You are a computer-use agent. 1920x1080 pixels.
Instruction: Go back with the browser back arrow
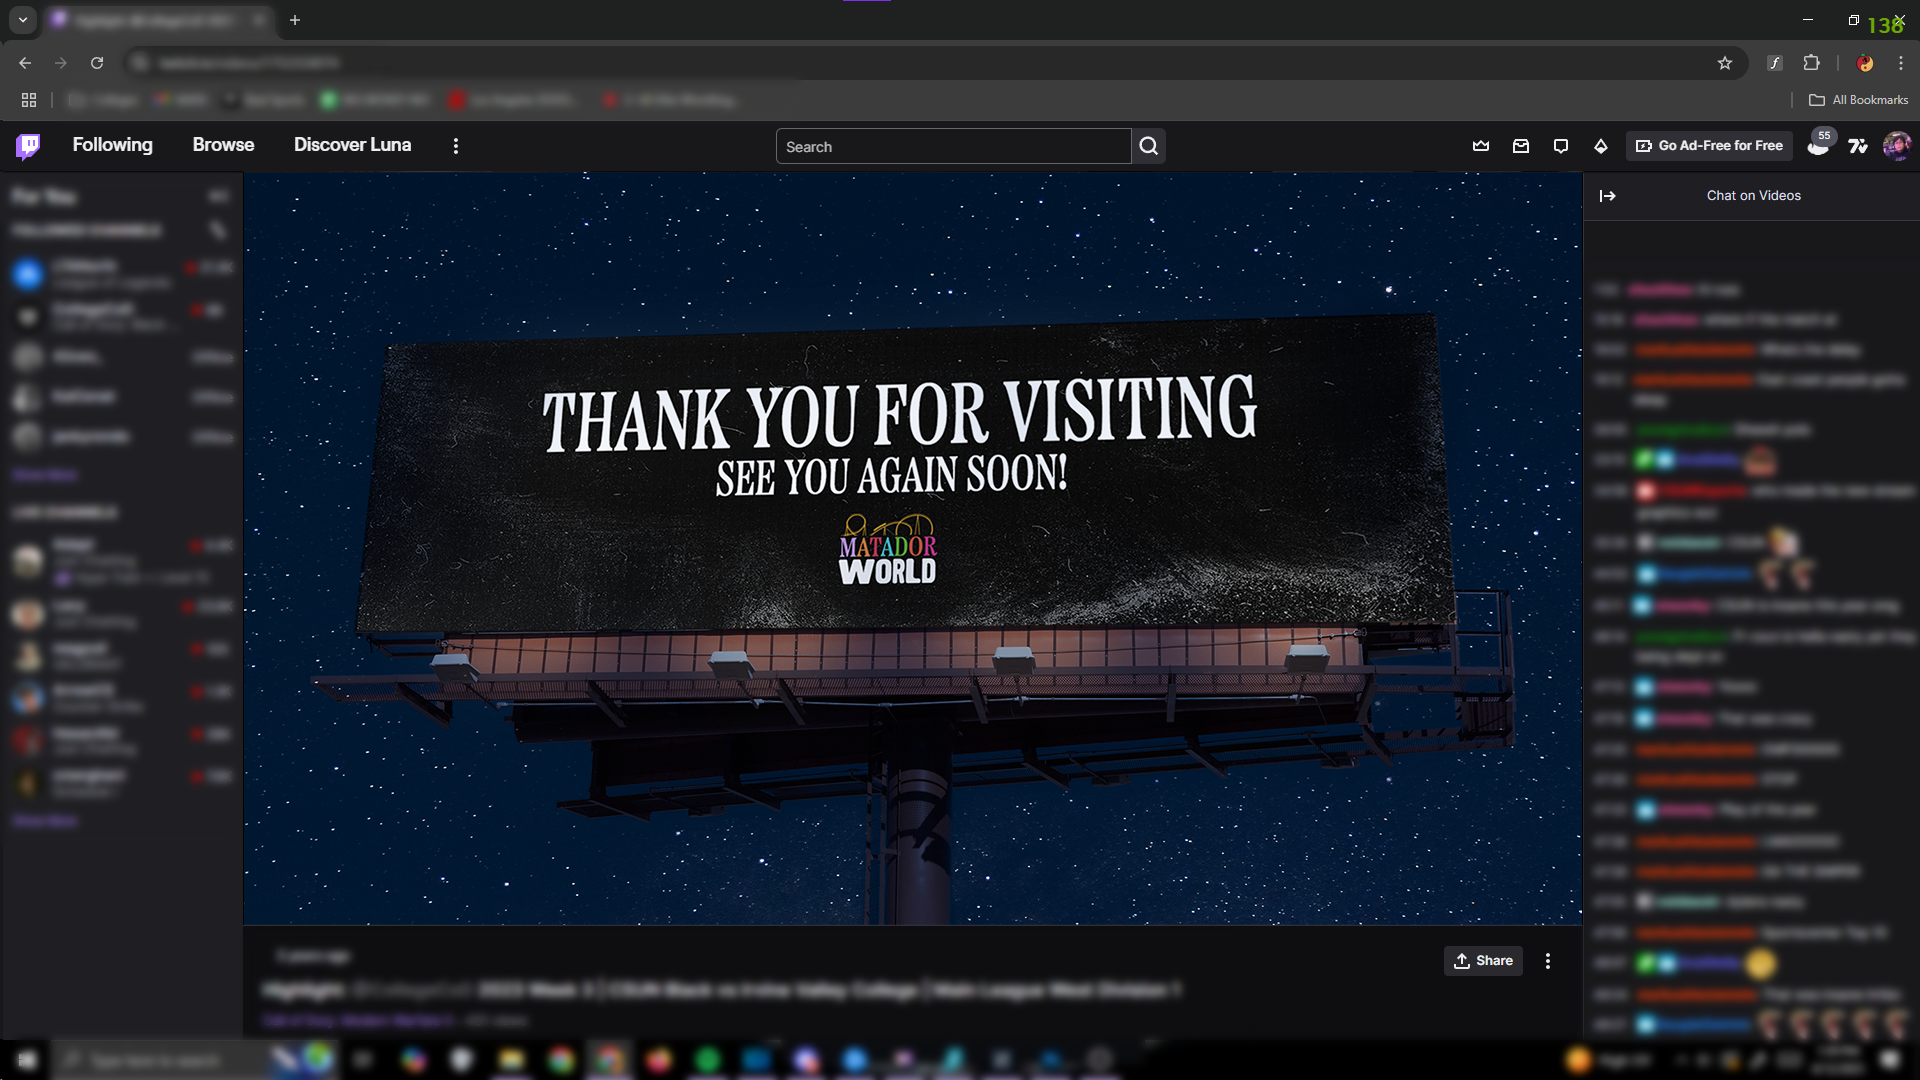[25, 63]
